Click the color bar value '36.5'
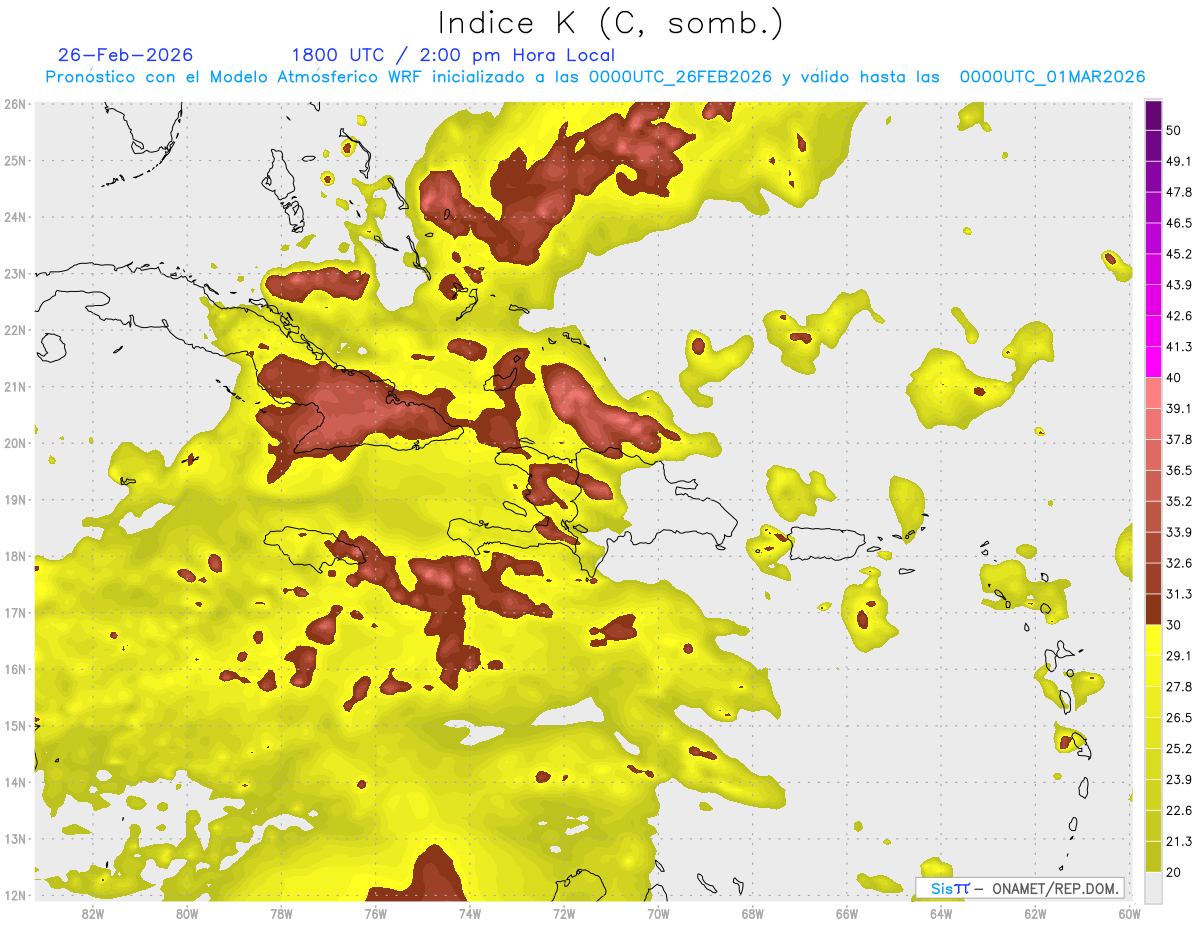This screenshot has height=927, width=1200. 1179,470
